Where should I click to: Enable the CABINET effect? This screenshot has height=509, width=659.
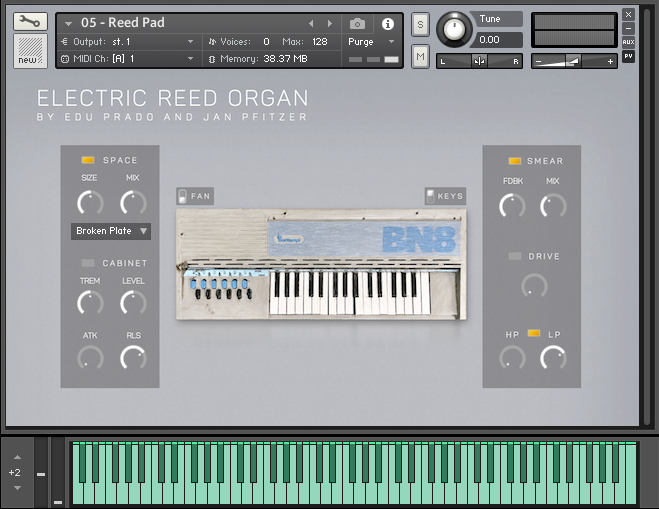88,263
